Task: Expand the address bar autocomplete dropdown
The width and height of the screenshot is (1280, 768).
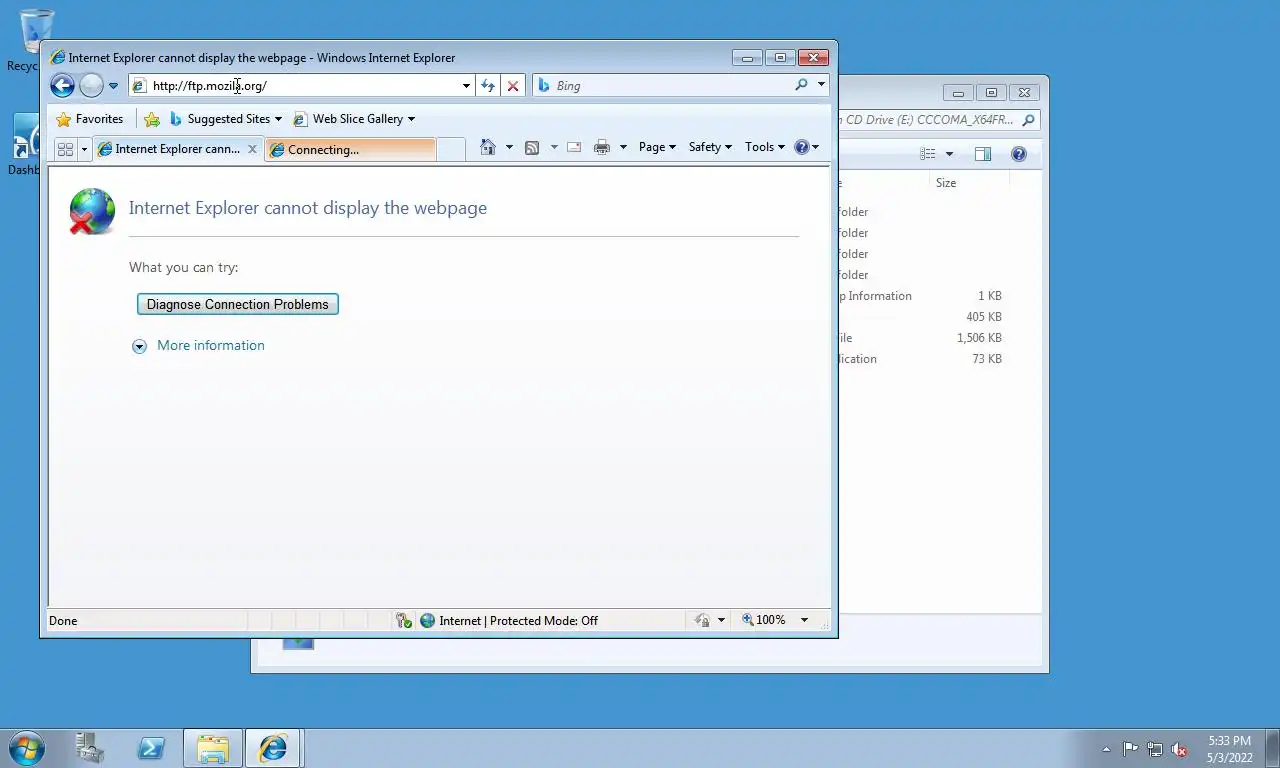Action: [x=466, y=86]
